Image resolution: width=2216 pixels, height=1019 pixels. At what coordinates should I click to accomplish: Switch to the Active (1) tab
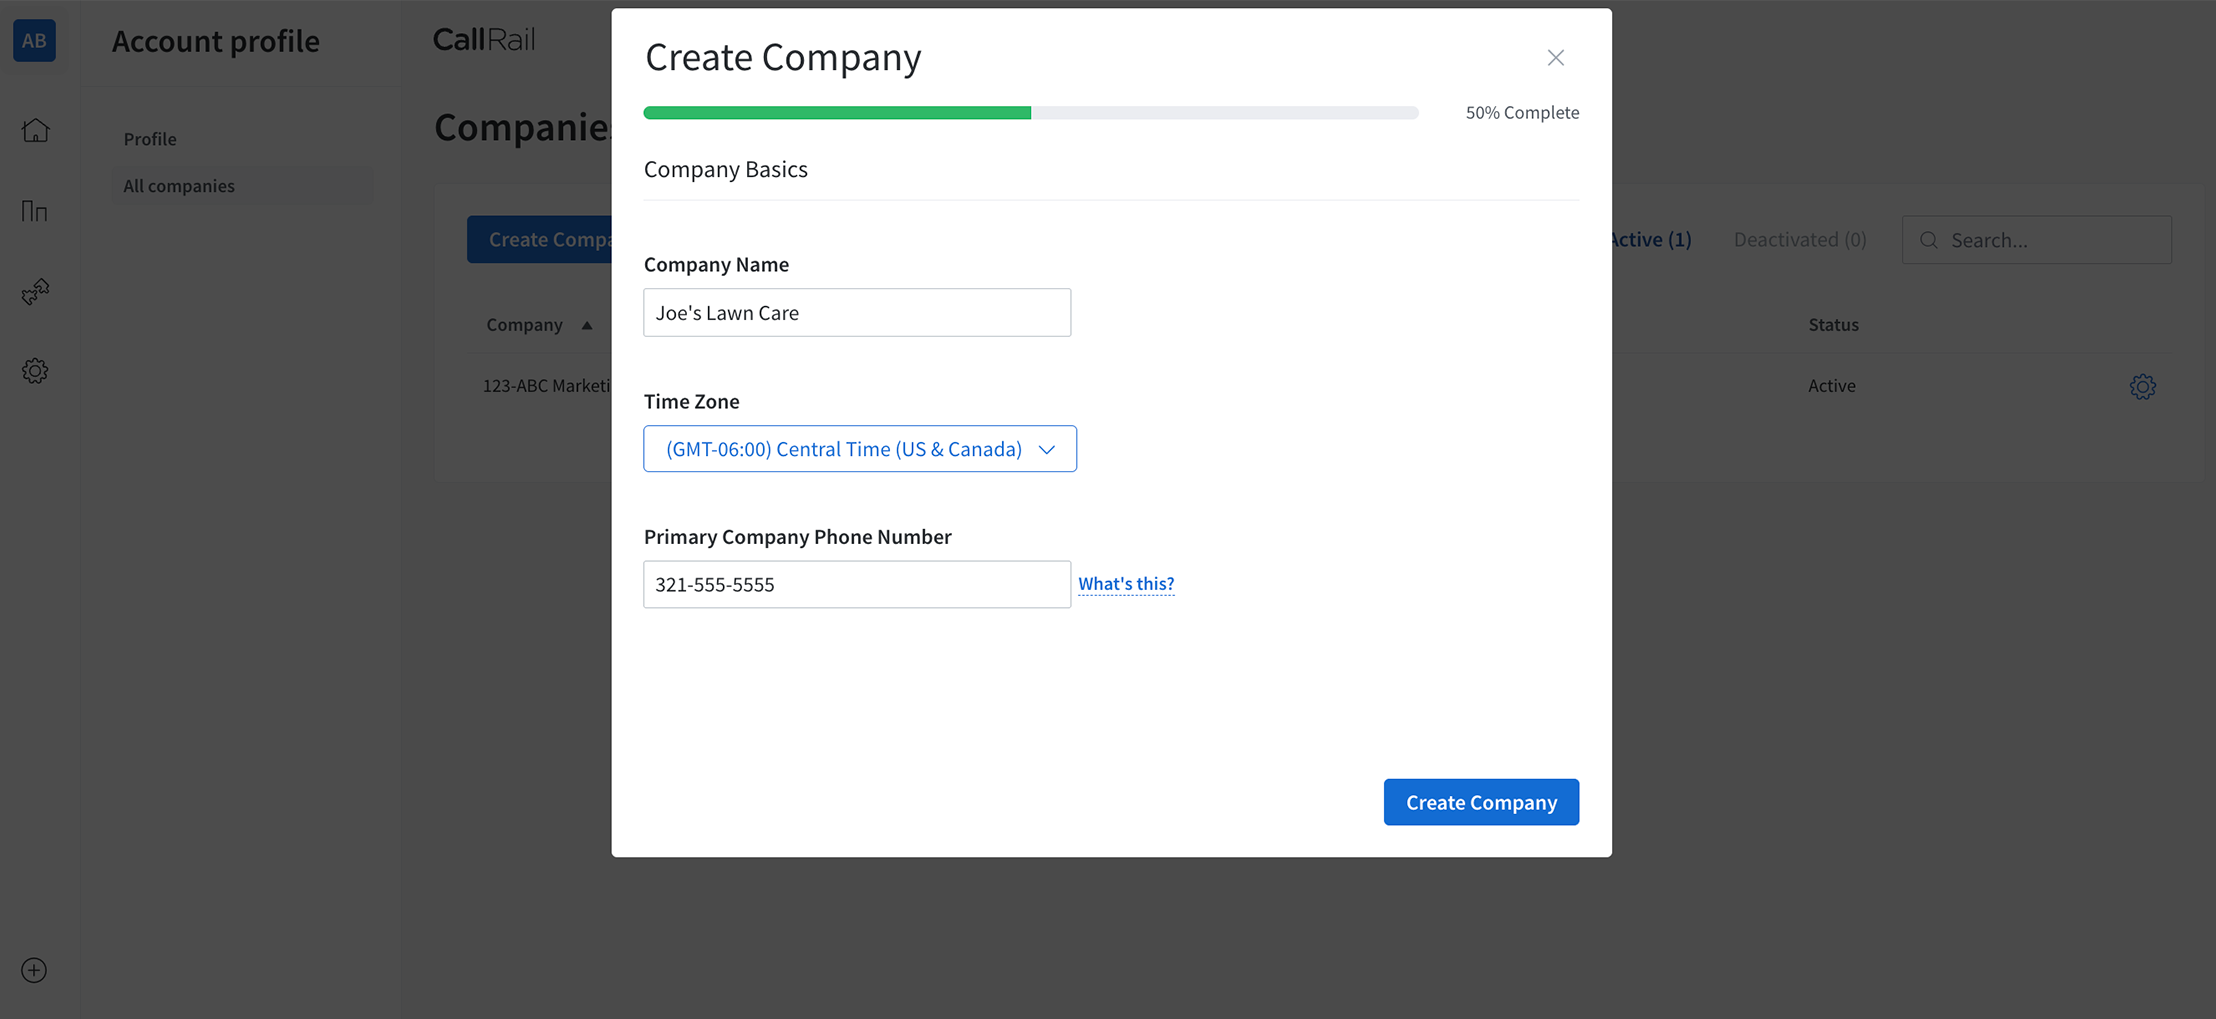tap(1651, 239)
